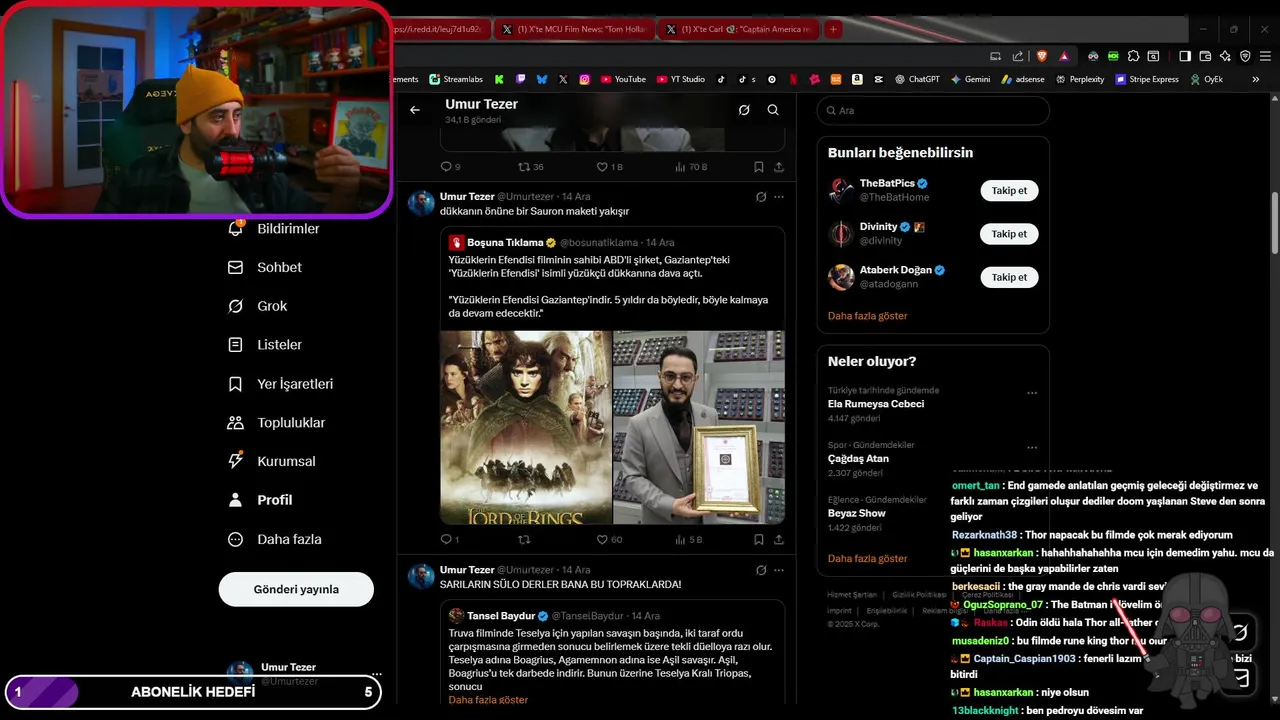The height and width of the screenshot is (720, 1280).
Task: Repost the tweet showing 36 reposts
Action: pos(531,167)
